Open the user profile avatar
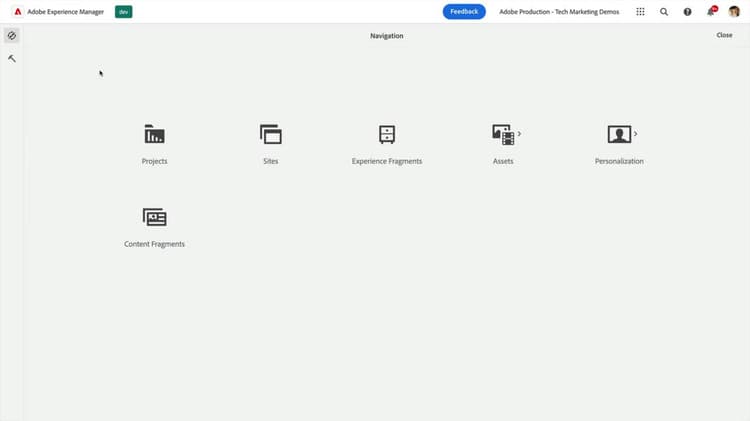This screenshot has width=750, height=421. (x=734, y=11)
